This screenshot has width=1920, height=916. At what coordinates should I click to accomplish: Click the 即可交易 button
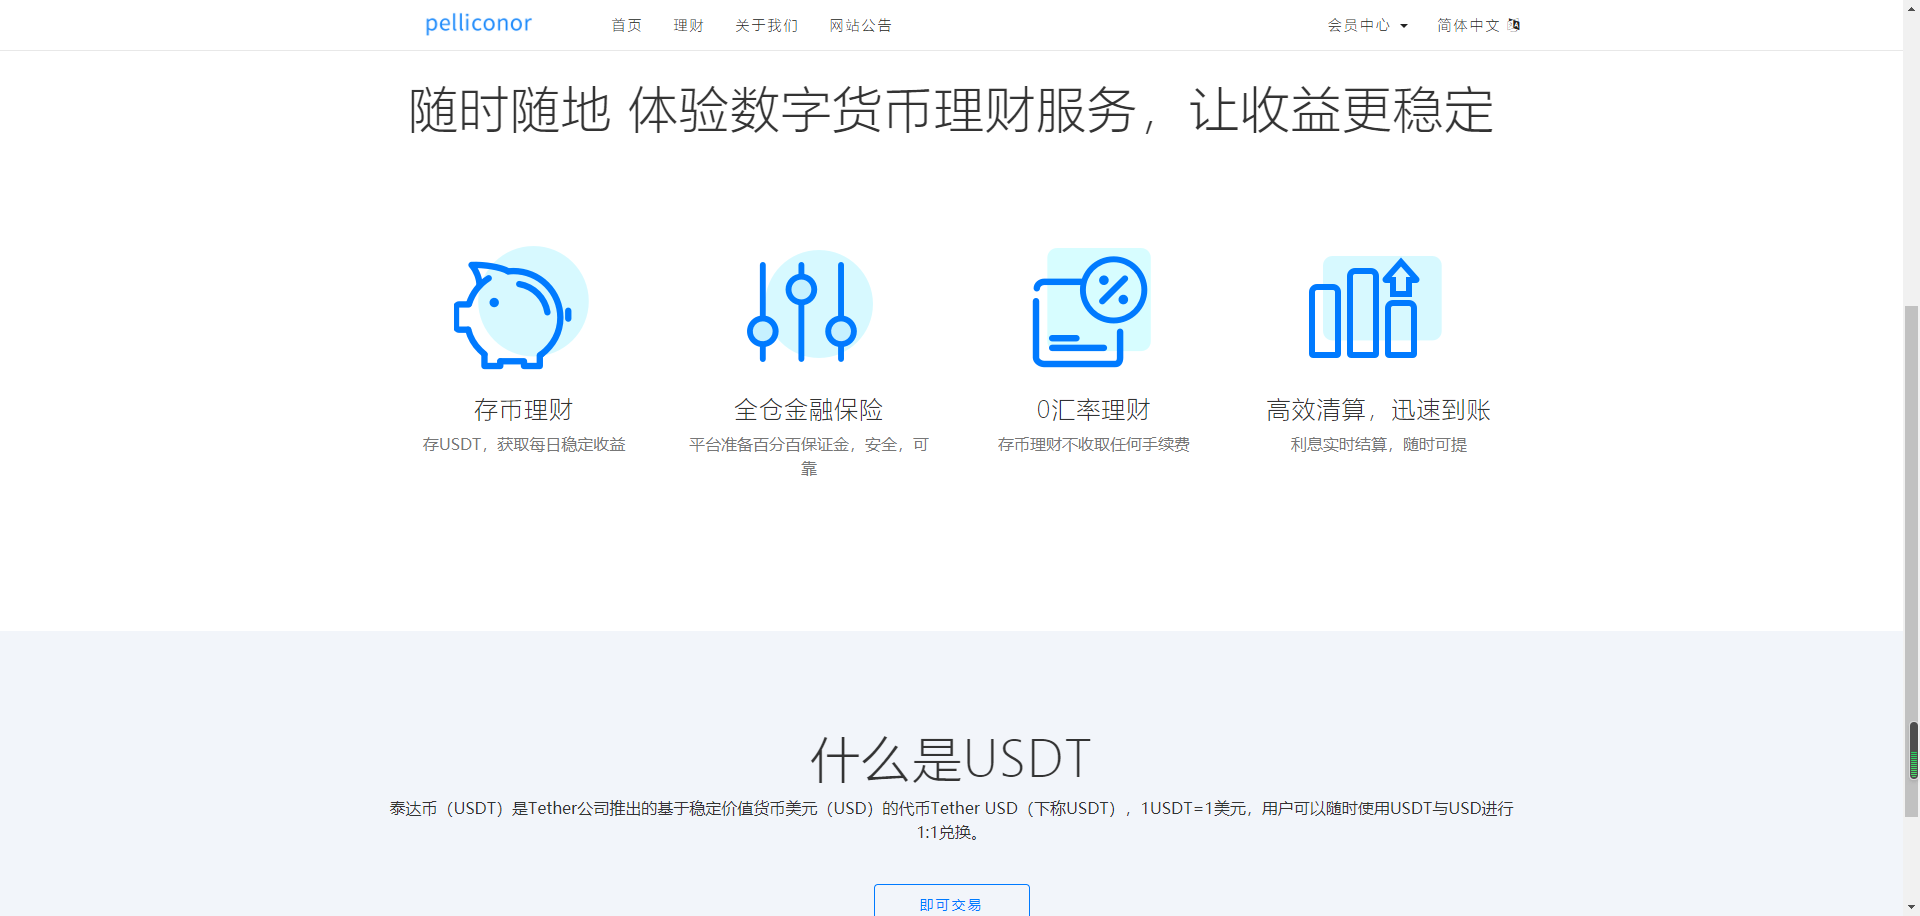(951, 900)
